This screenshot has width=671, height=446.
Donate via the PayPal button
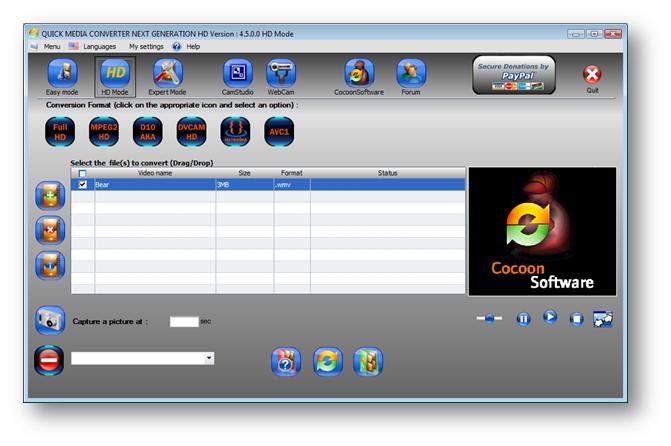[514, 75]
